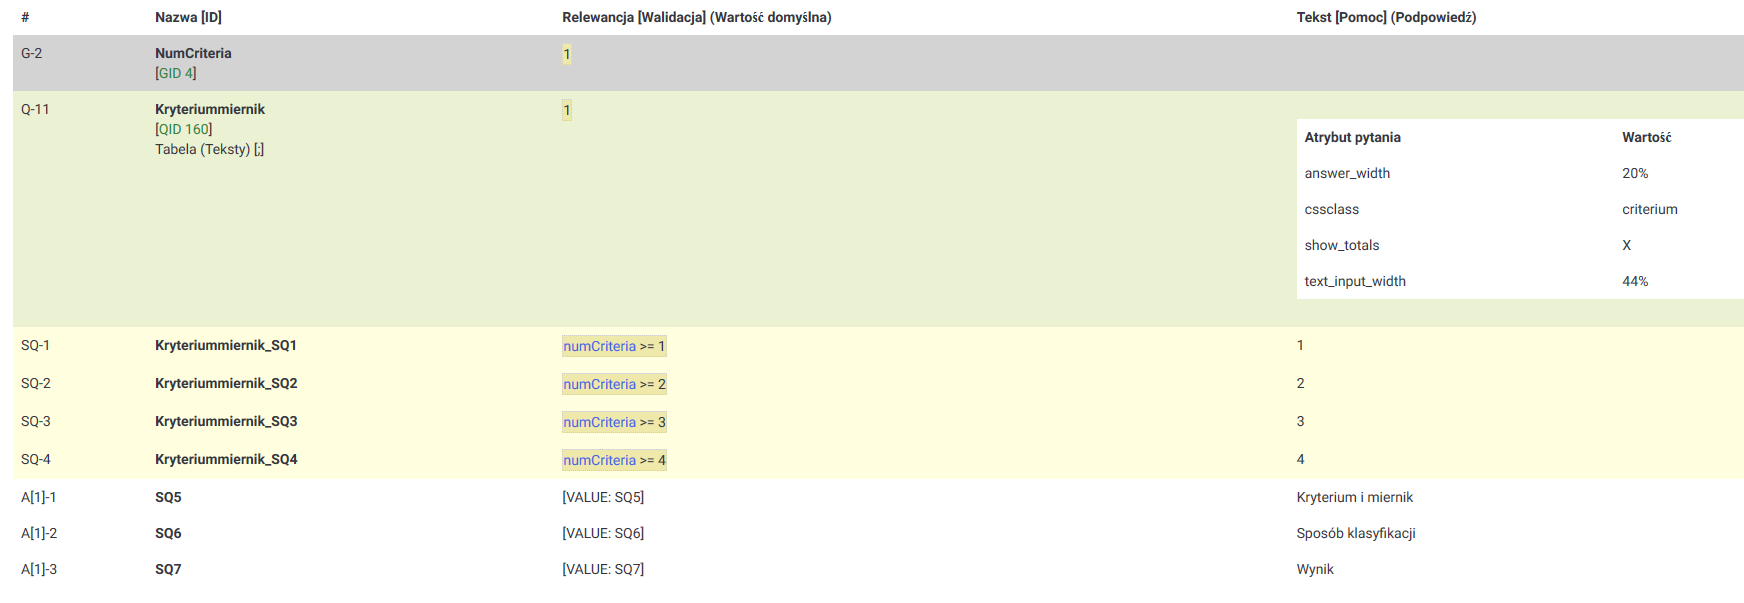Viewport: 1744px width, 603px height.
Task: Click the [VALUE: SQ6] cell
Action: click(603, 533)
